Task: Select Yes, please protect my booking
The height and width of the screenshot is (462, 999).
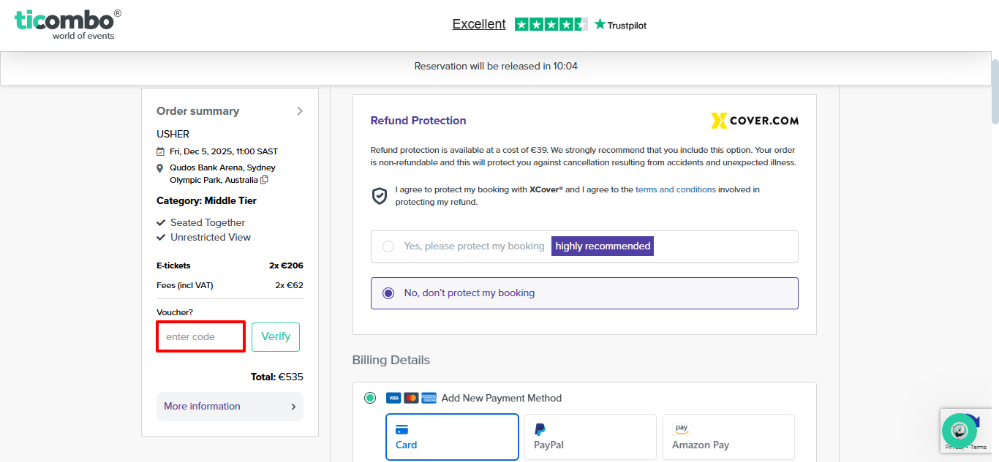Action: click(x=584, y=246)
